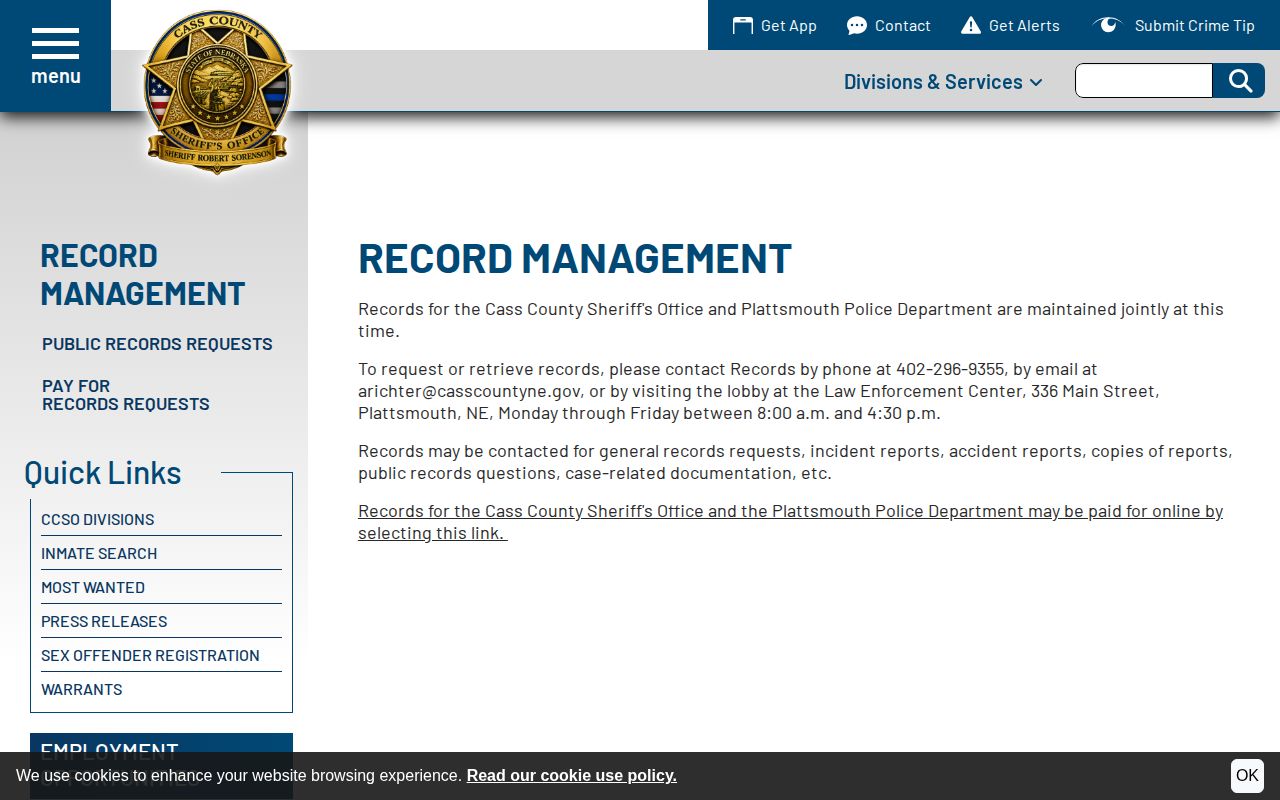Expand the Divisions & Services dropdown

point(943,82)
